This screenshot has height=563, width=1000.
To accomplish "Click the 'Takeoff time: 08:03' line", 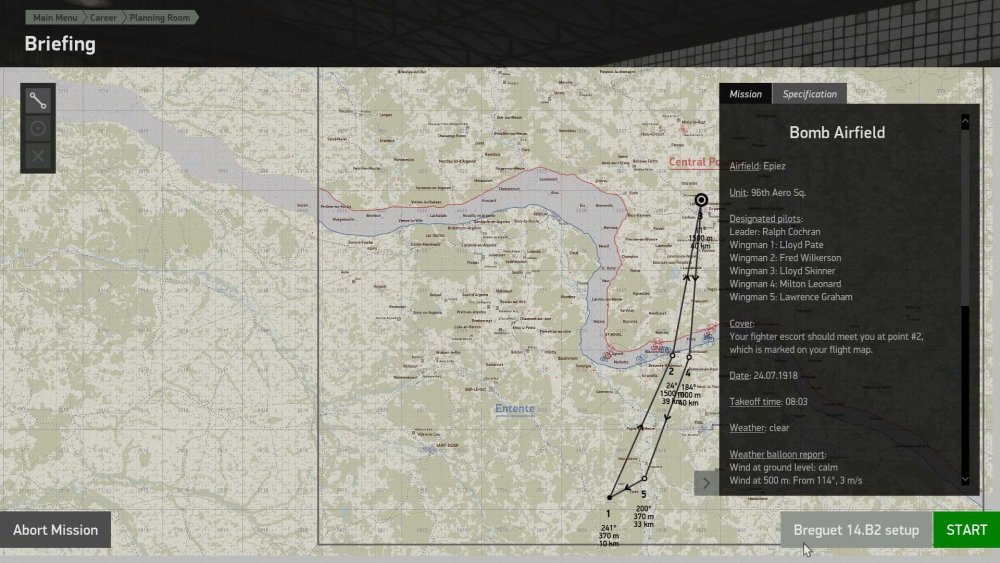I will point(768,402).
